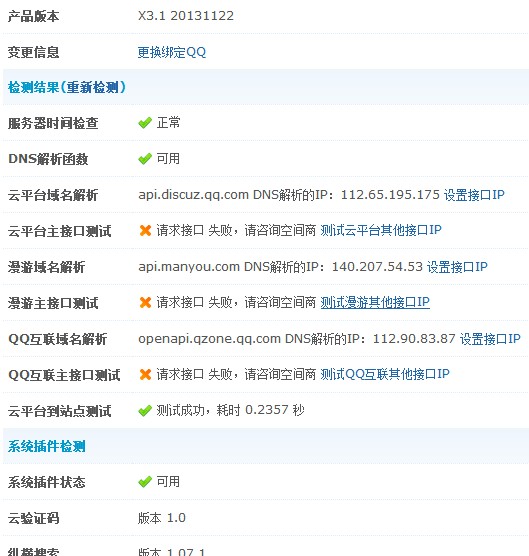Viewport: 529px width, 556px height.
Task: Click the 系统插件状态 label
Action: pos(46,483)
